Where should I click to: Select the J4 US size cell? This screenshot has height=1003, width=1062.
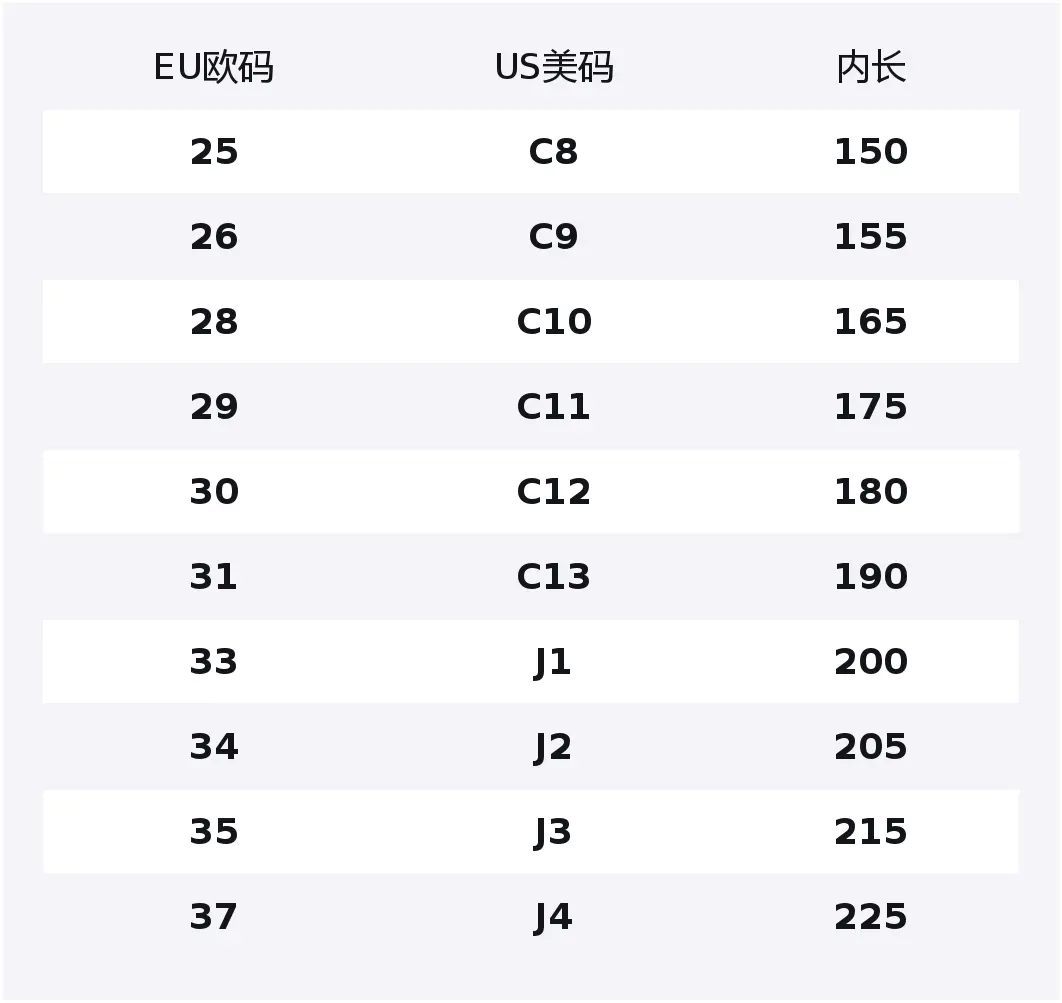(553, 918)
